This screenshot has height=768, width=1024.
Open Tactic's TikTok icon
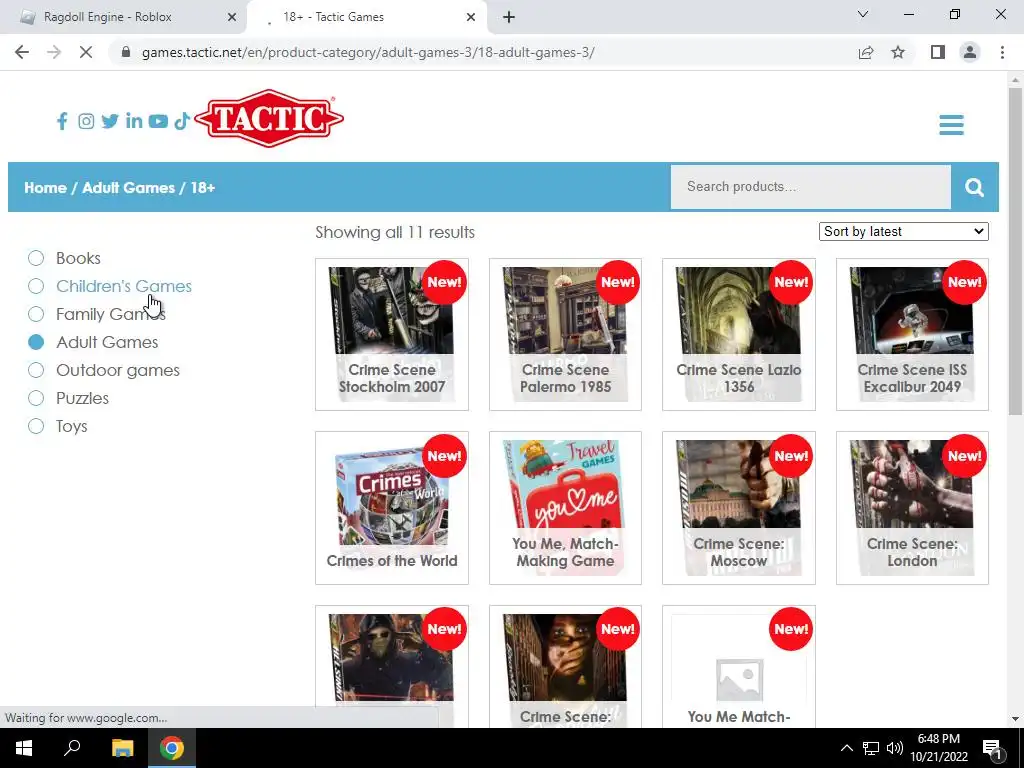pos(182,121)
